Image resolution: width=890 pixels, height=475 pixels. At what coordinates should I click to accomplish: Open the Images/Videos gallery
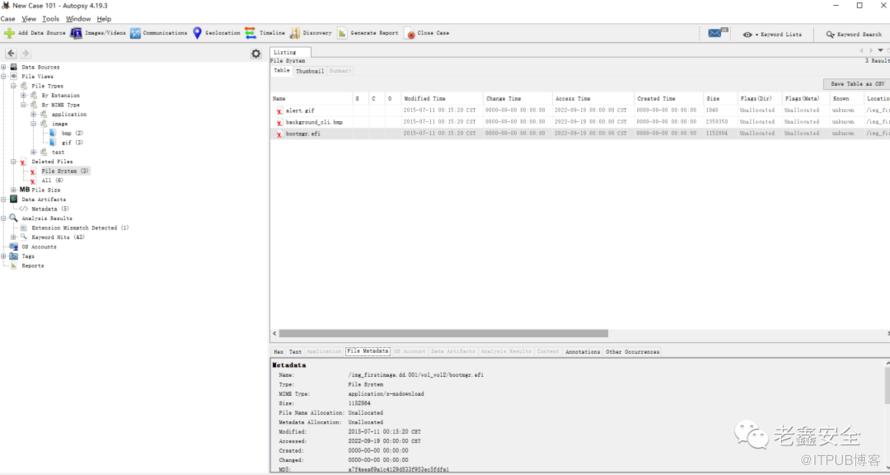click(77, 33)
